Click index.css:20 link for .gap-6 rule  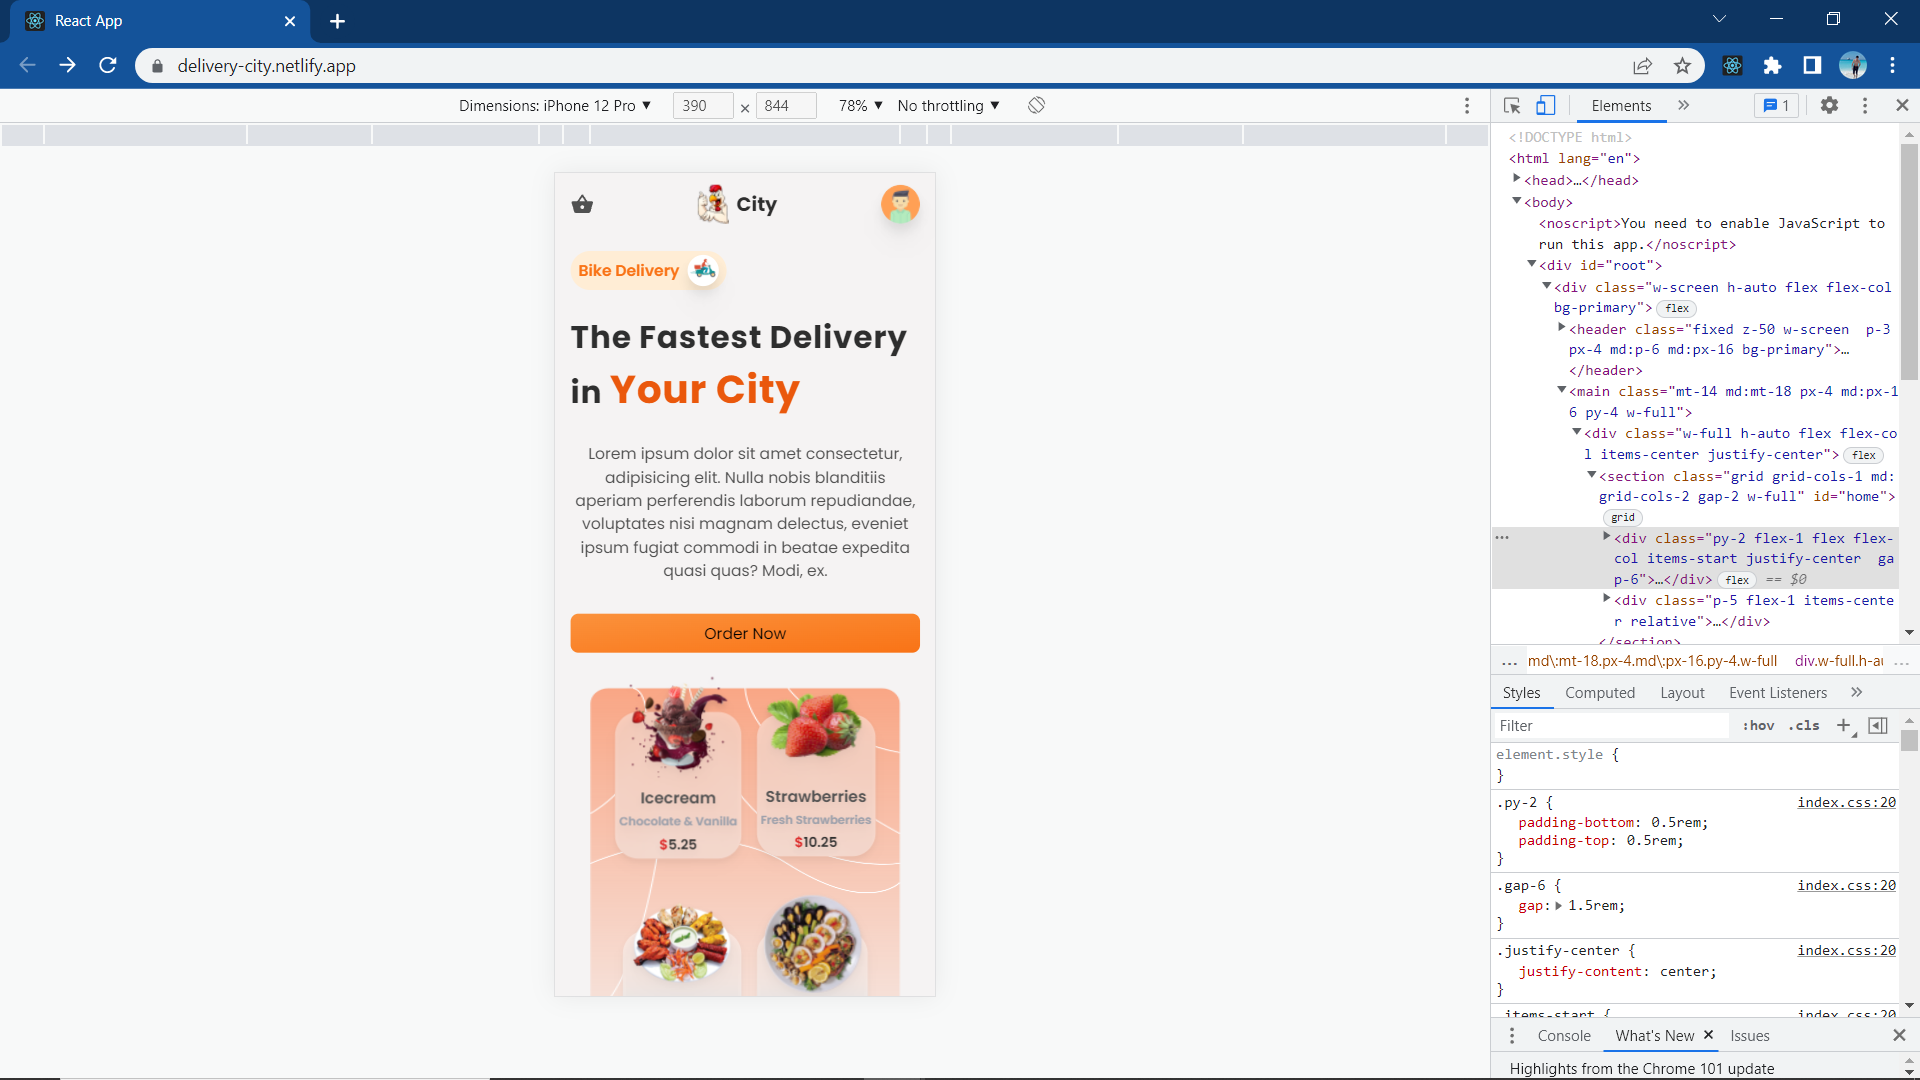(1845, 885)
